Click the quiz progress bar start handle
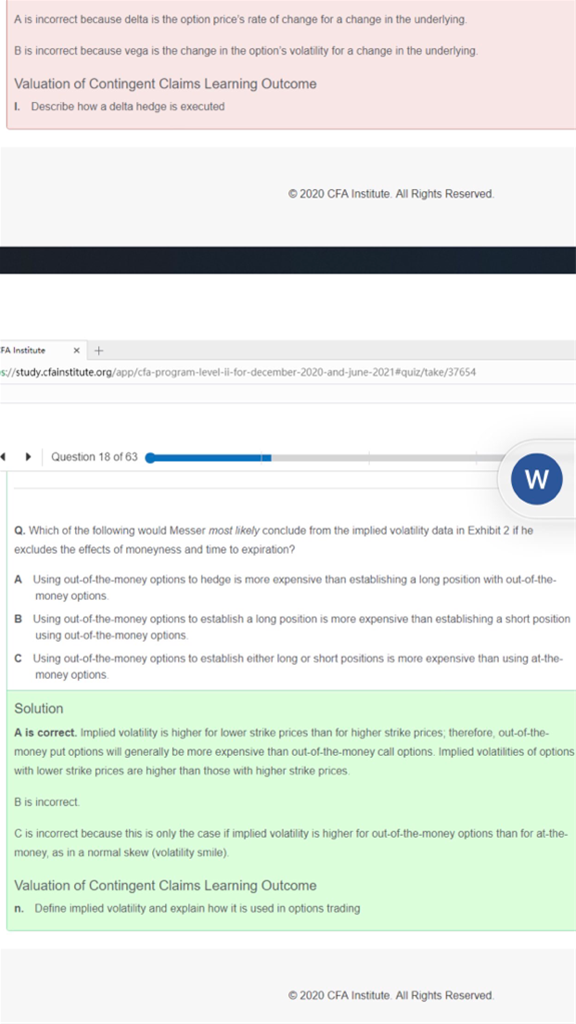Screen dimensions: 576x1024 click(x=150, y=458)
